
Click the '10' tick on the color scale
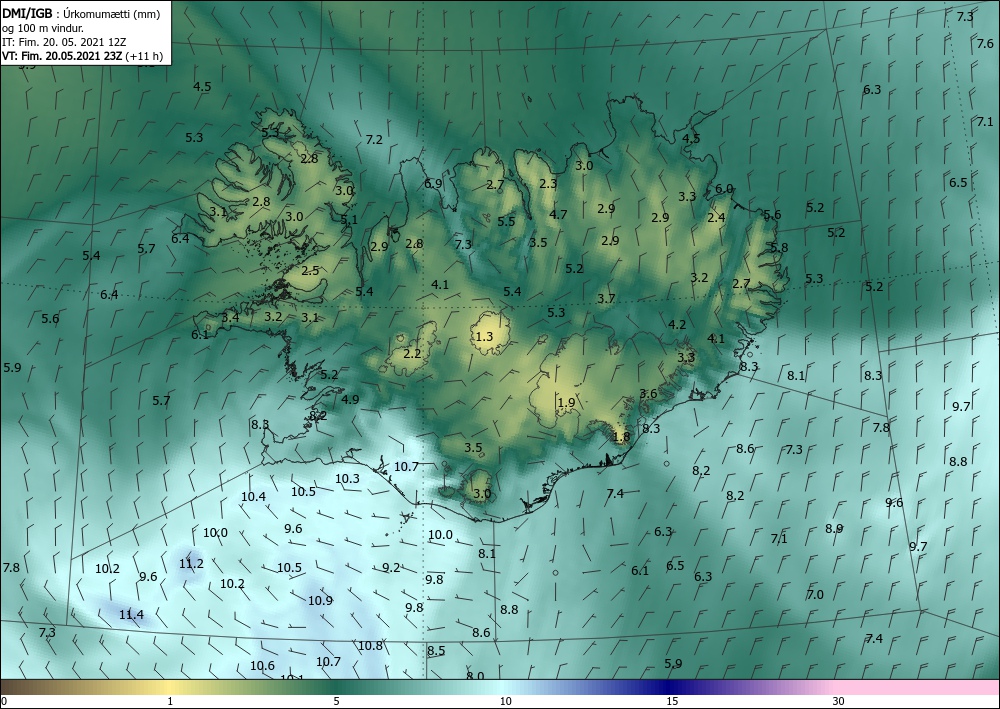click(505, 701)
